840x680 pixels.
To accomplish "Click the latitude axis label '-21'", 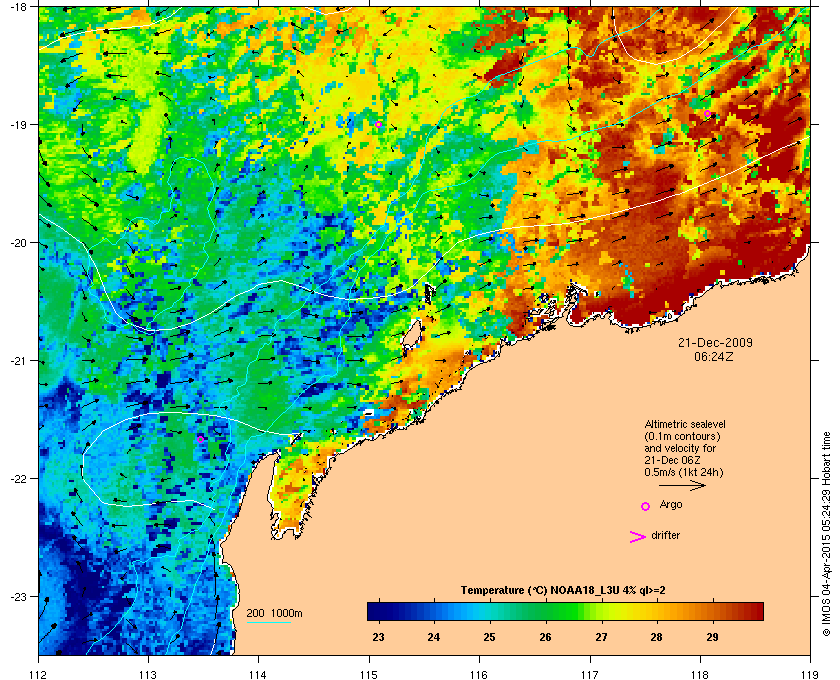I will [x=17, y=361].
